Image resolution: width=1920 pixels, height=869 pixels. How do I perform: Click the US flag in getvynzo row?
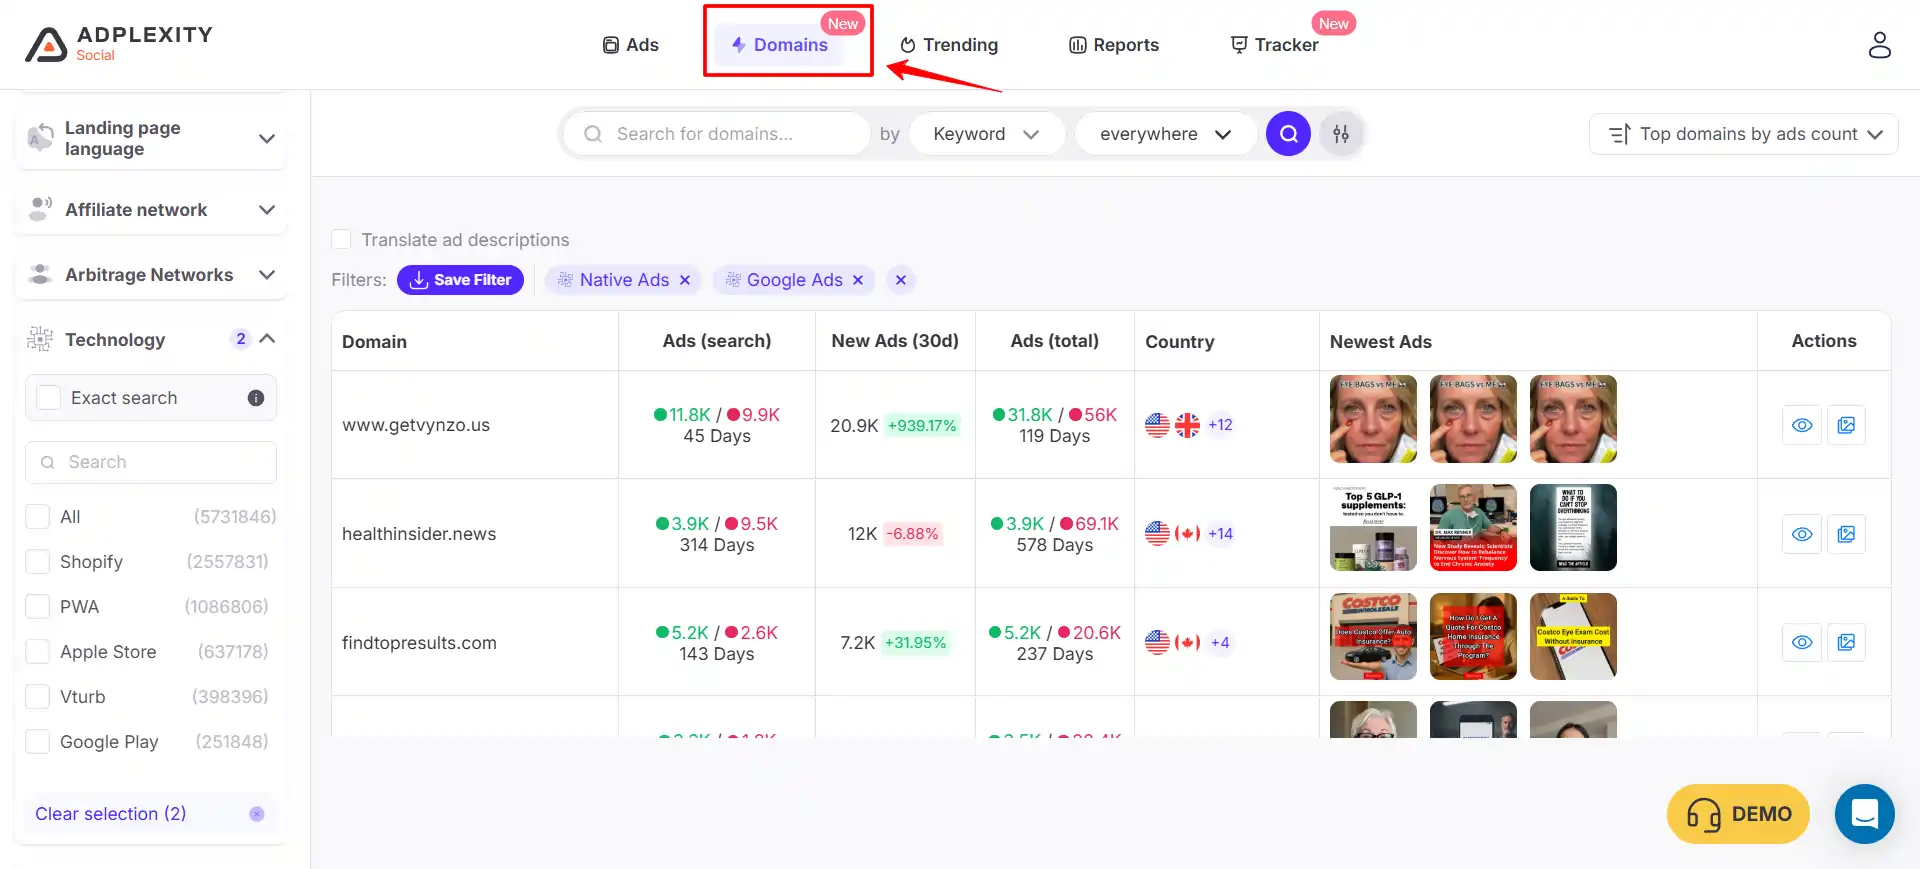[x=1157, y=425]
